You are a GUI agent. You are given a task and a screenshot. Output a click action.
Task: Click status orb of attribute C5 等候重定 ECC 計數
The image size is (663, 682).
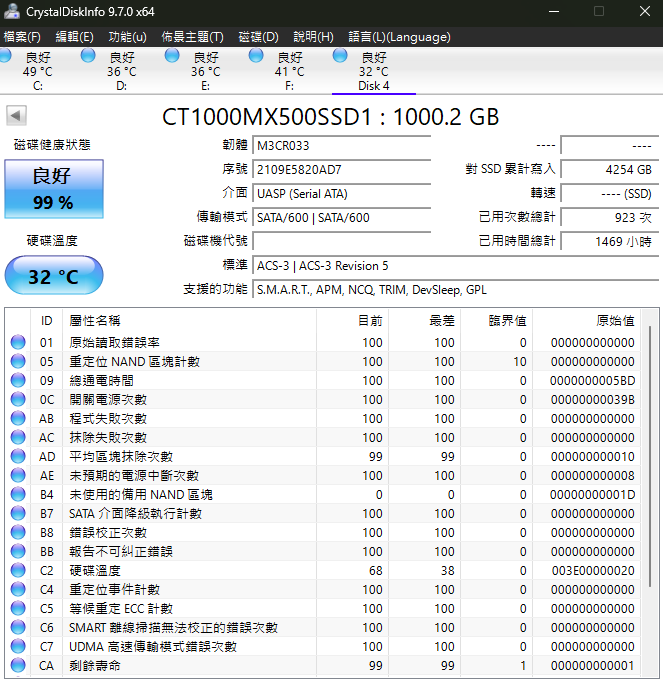click(x=18, y=608)
